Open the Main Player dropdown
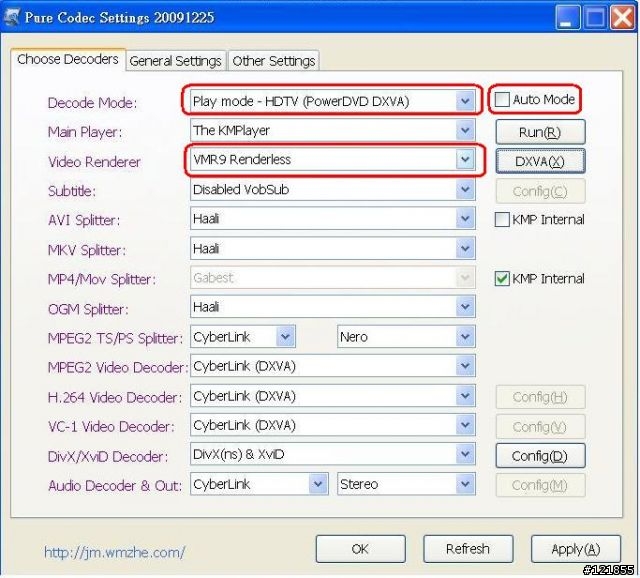The image size is (640, 578). pyautogui.click(x=465, y=130)
